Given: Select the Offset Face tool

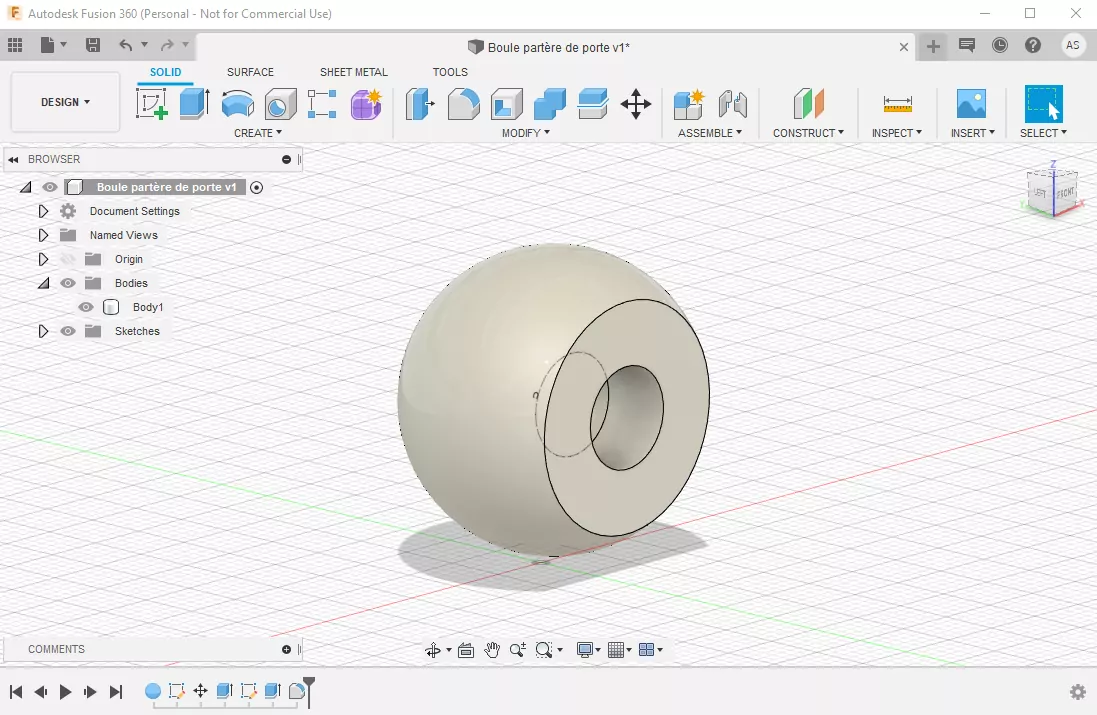Looking at the screenshot, I should [593, 104].
